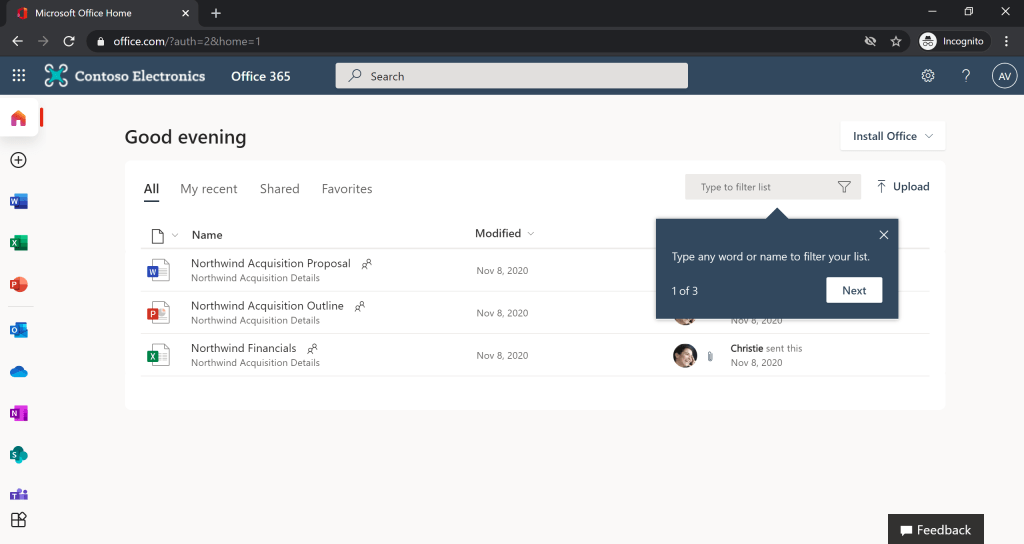Click the Create new plus icon
1024x544 pixels.
18,160
